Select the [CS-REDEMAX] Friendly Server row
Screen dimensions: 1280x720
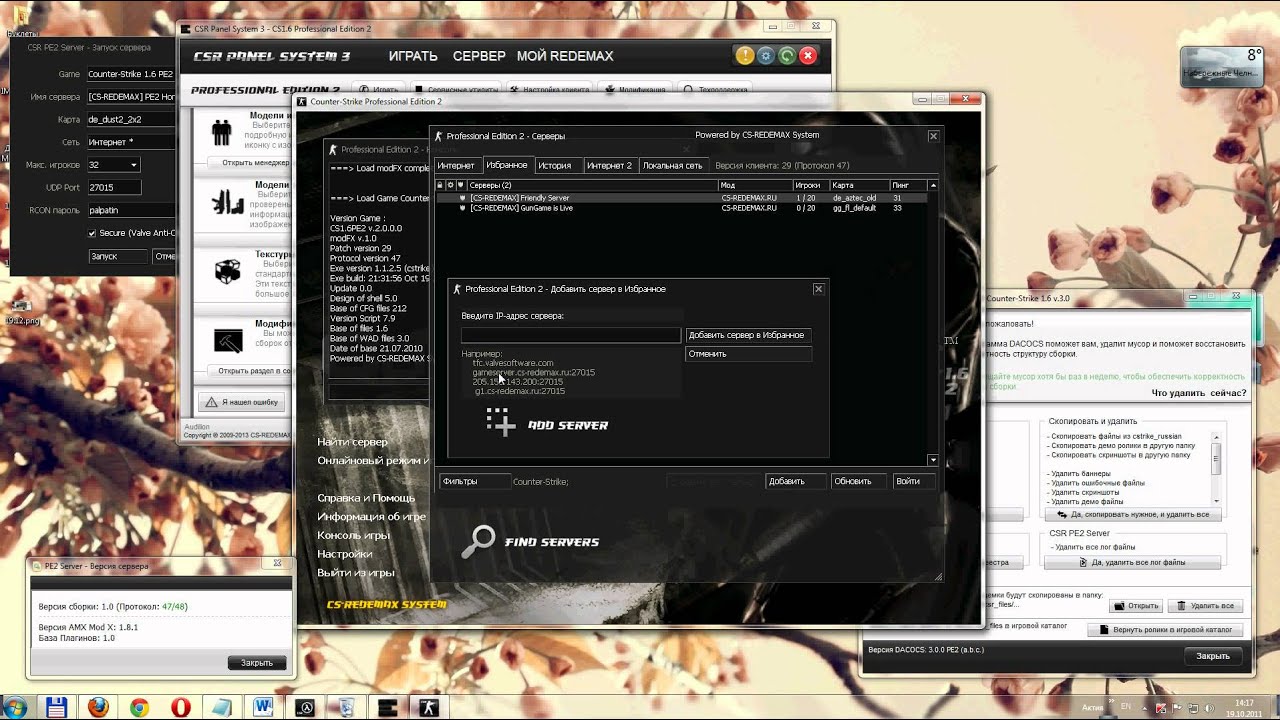(x=681, y=198)
